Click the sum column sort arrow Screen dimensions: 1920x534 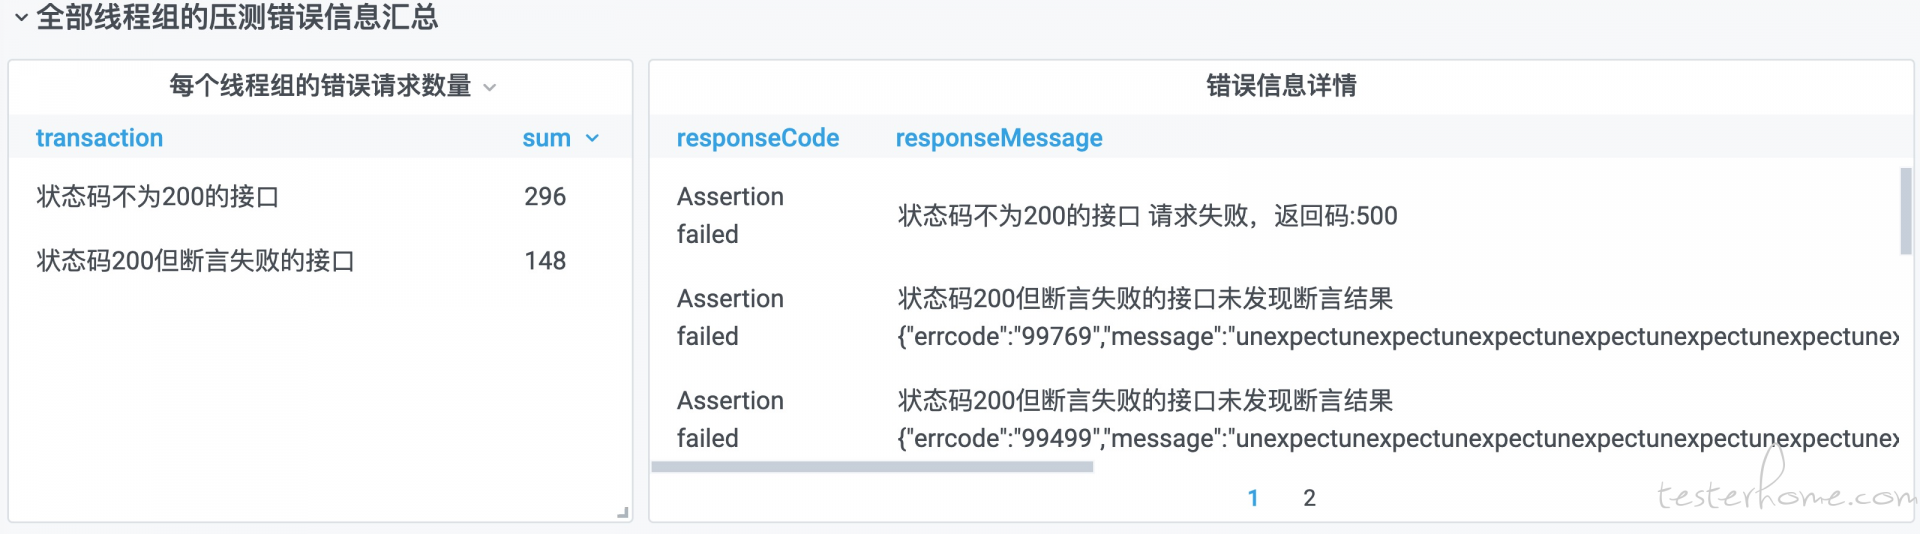coord(592,138)
